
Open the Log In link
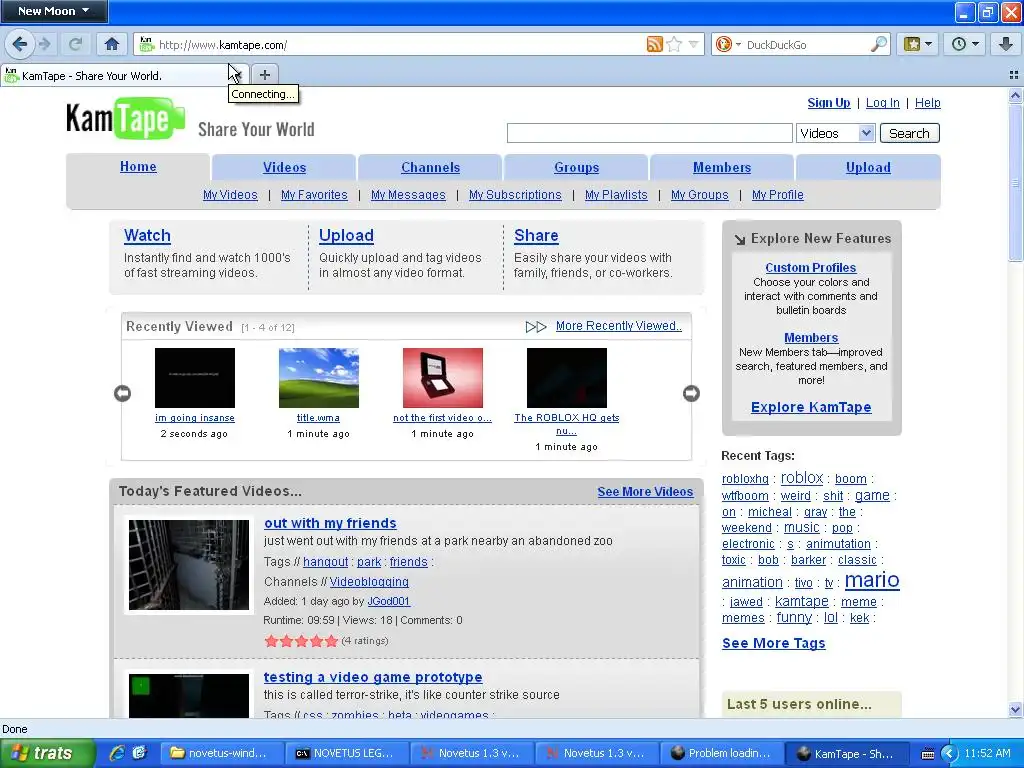(x=882, y=103)
